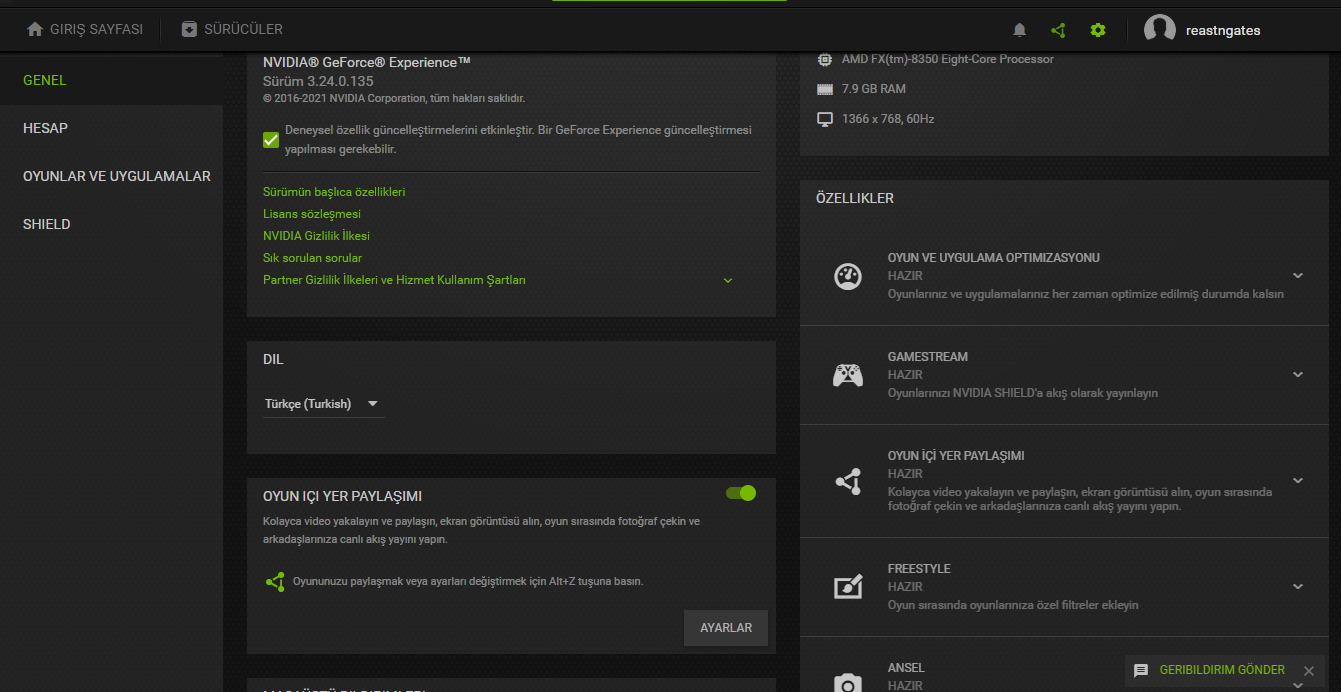The image size is (1341, 692).
Task: Open Sık sorulan sorular link
Action: coord(312,258)
